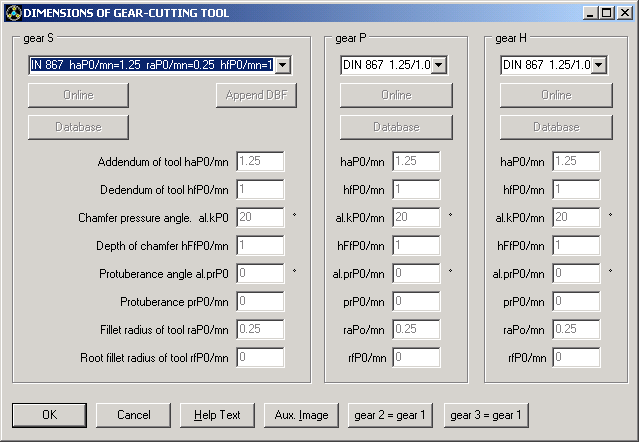Select gear H profile combo box text
Screen dimensions: 639x442
click(546, 65)
